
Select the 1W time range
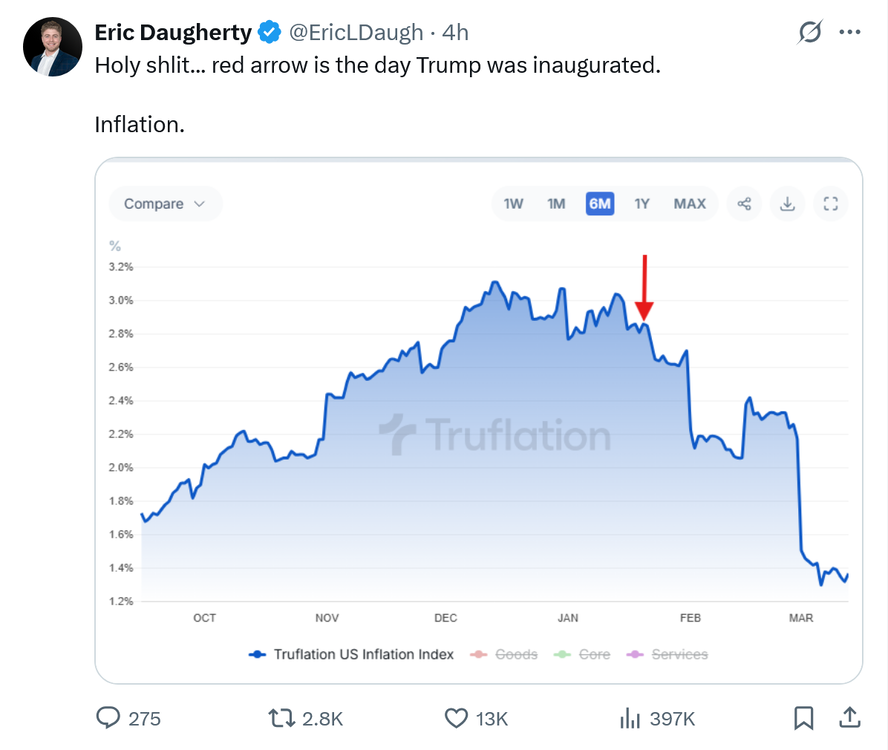click(513, 204)
